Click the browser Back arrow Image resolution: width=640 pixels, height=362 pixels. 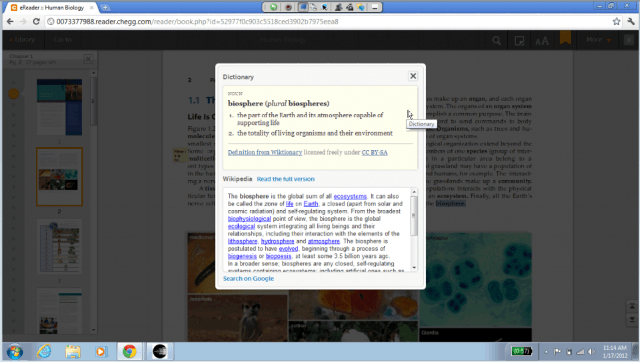click(x=10, y=22)
